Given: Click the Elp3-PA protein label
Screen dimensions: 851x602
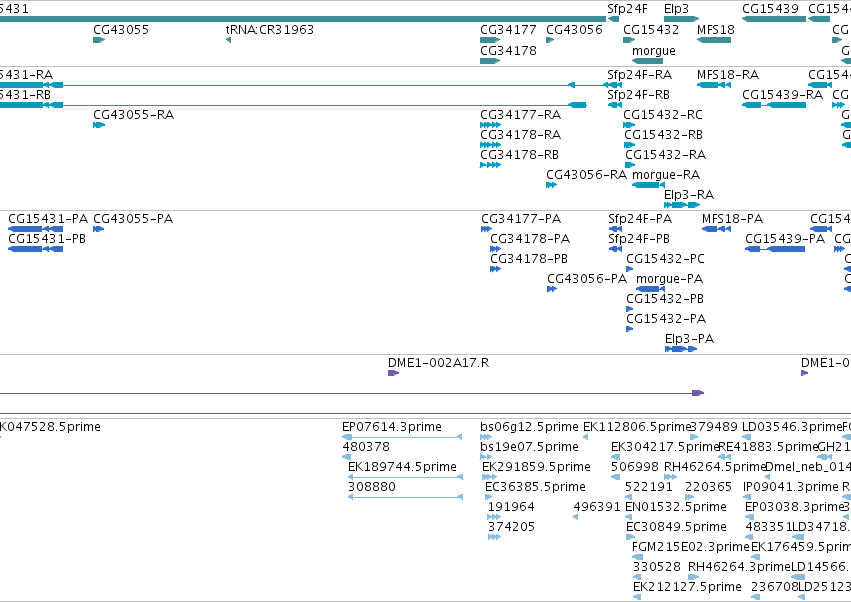Looking at the screenshot, I should click(x=689, y=339).
